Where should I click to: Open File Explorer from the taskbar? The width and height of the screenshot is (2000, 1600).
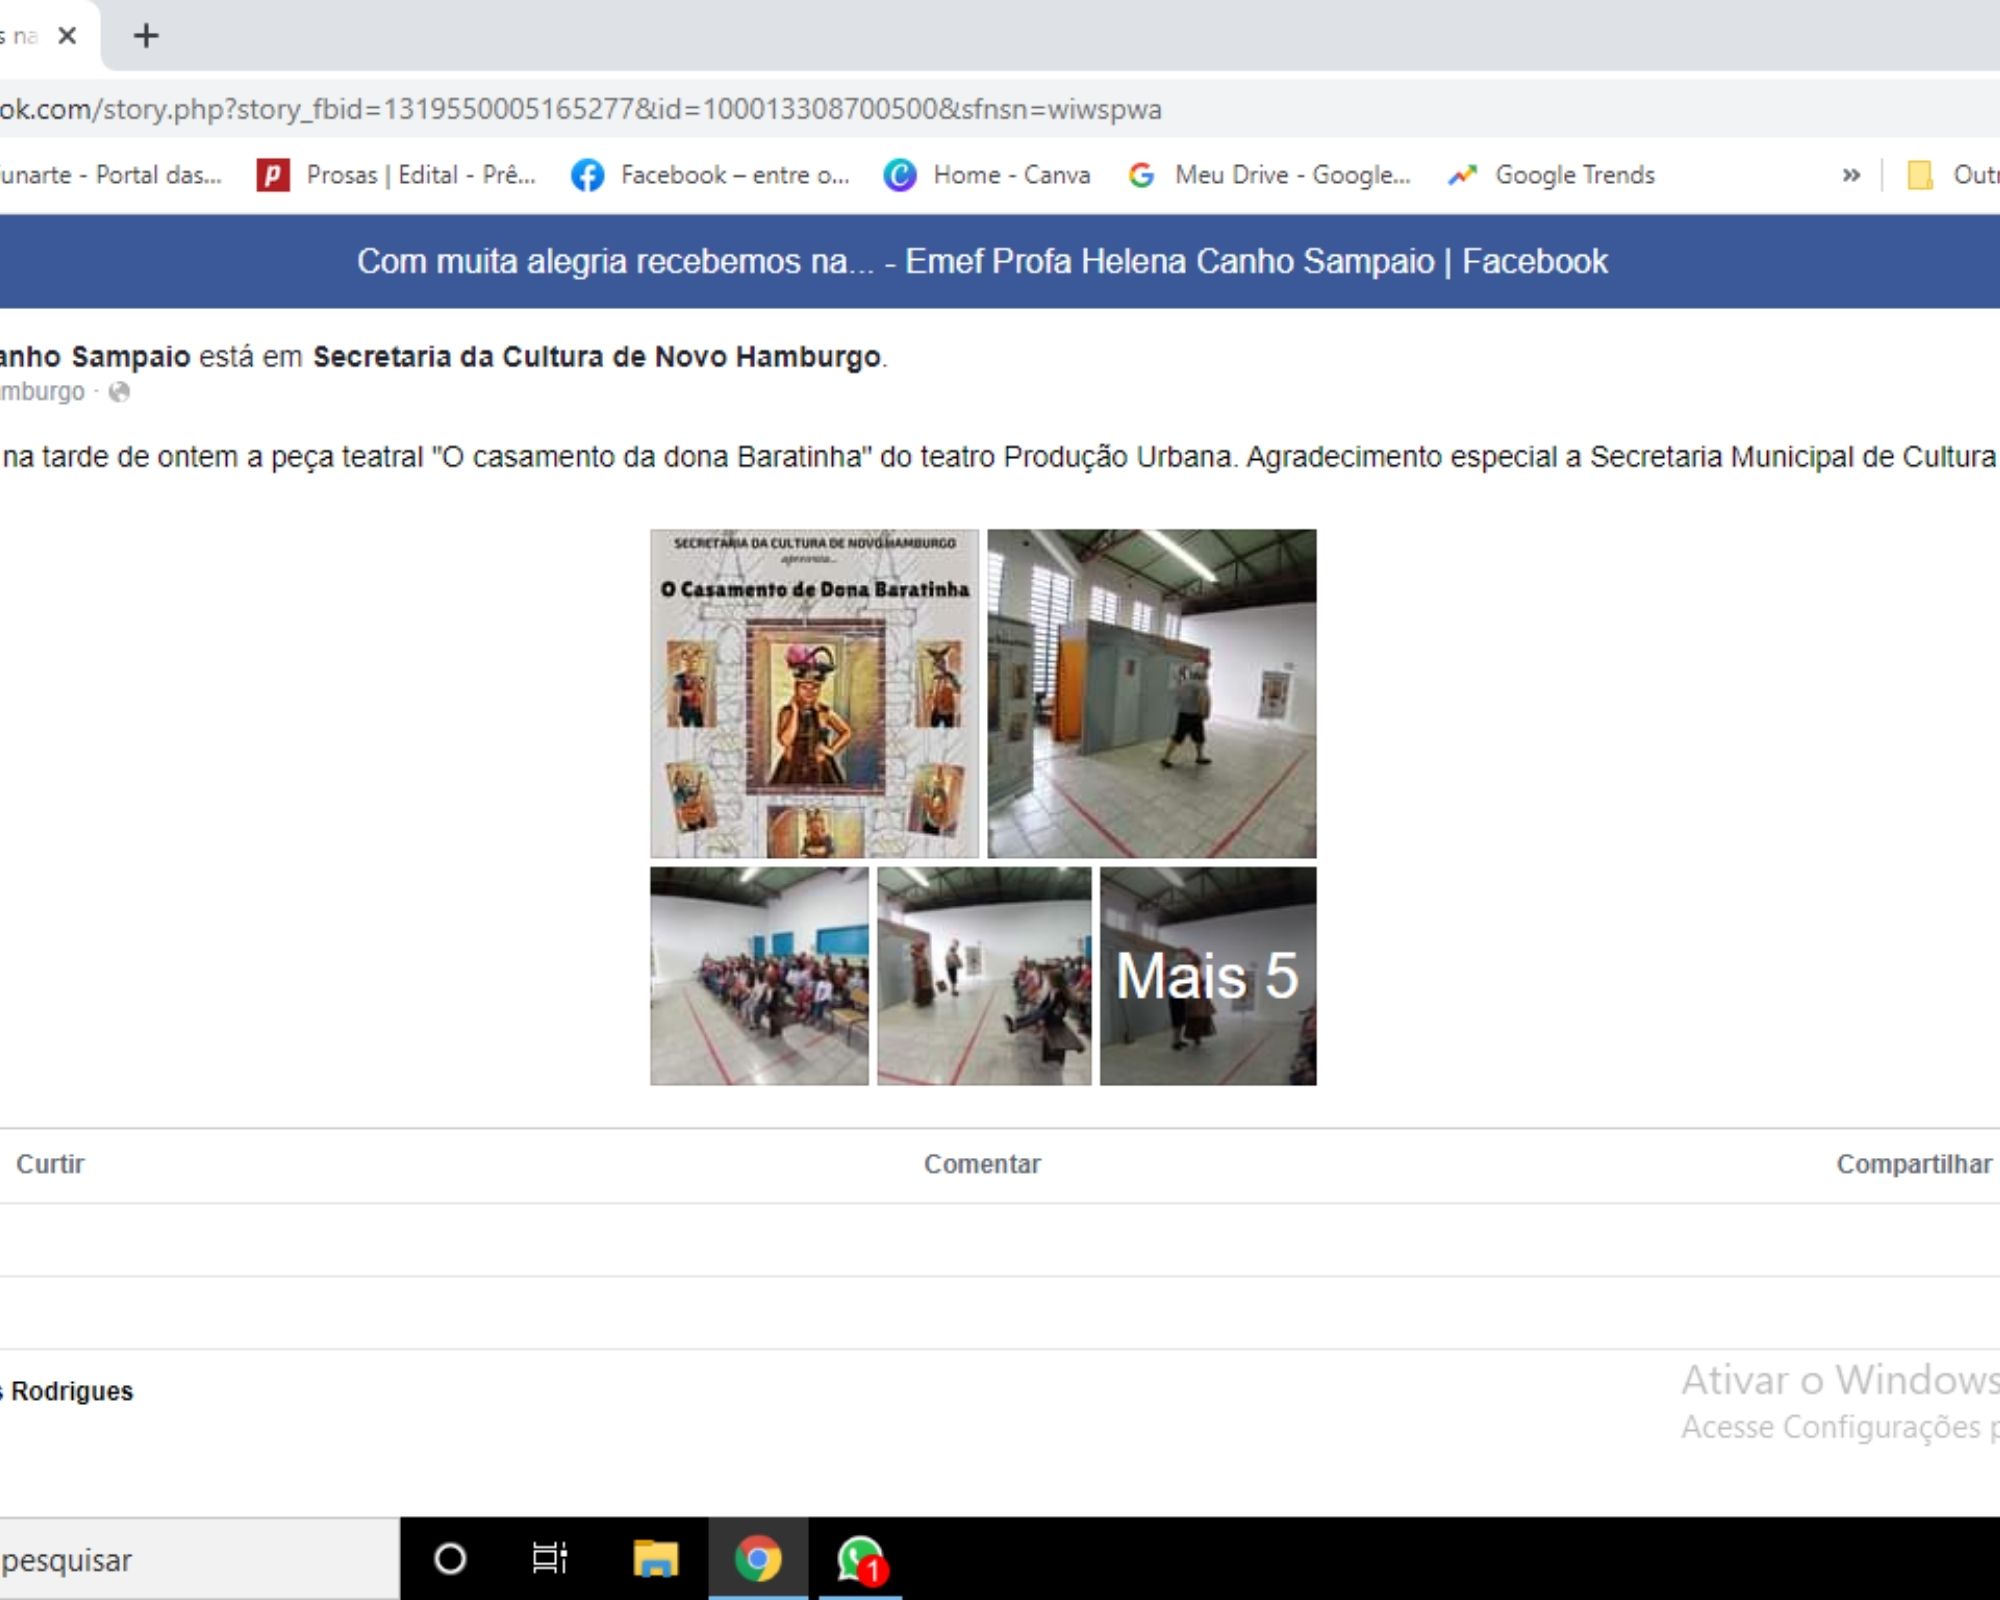coord(655,1559)
